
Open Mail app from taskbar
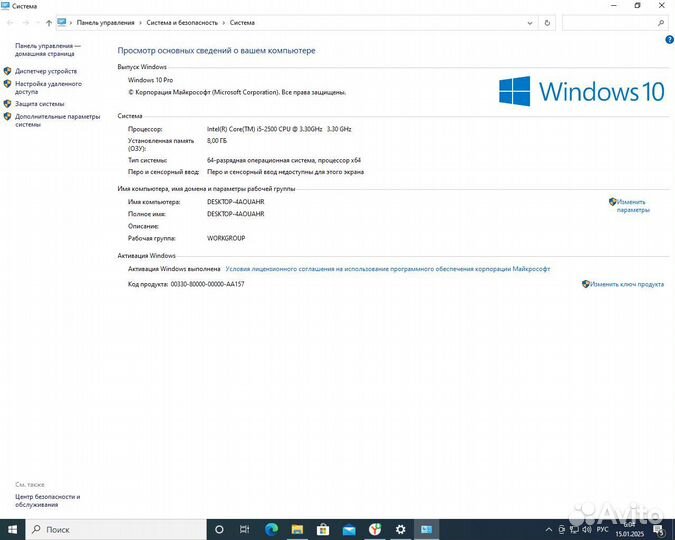tap(349, 529)
